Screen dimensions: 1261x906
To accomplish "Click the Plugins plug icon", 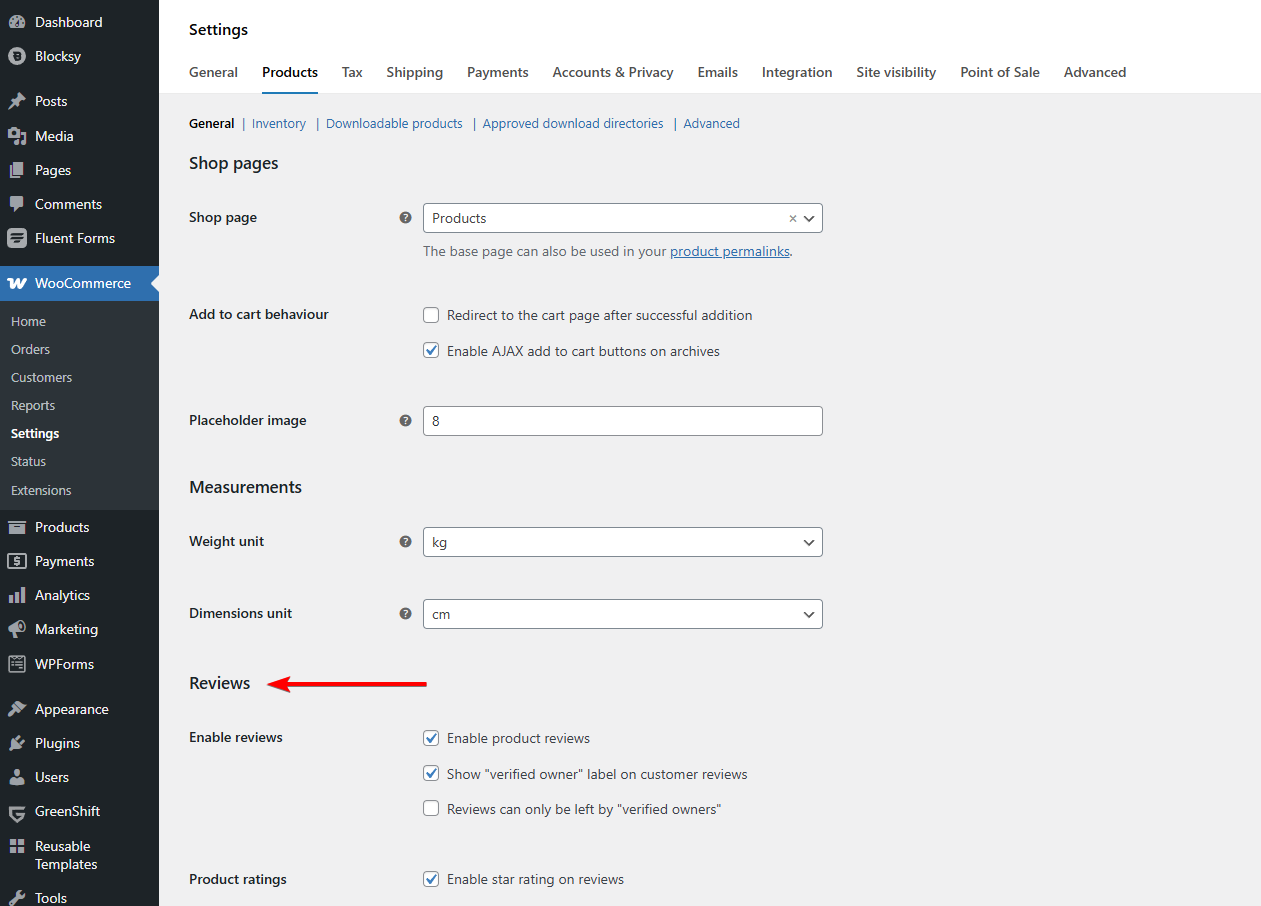I will [x=17, y=743].
